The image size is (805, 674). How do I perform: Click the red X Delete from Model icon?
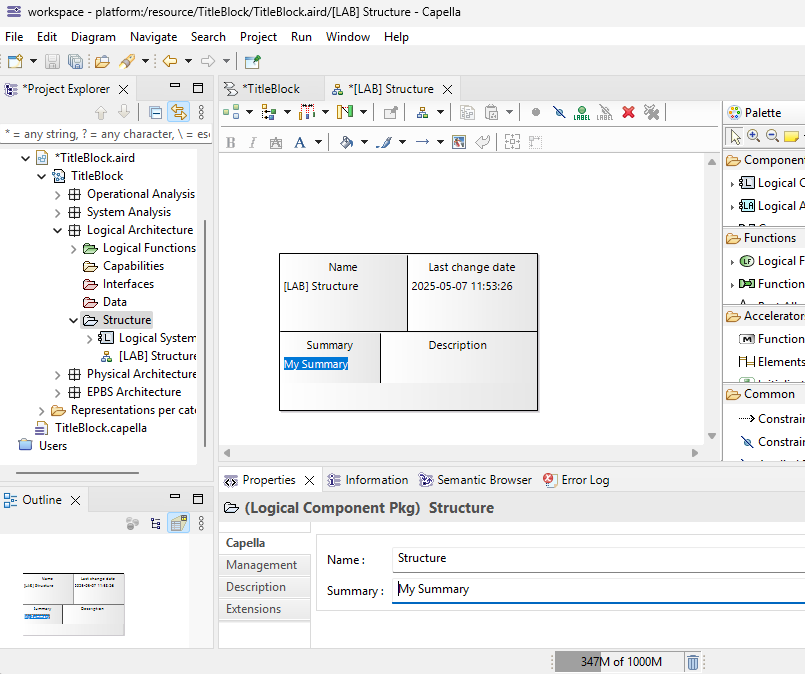coord(628,112)
